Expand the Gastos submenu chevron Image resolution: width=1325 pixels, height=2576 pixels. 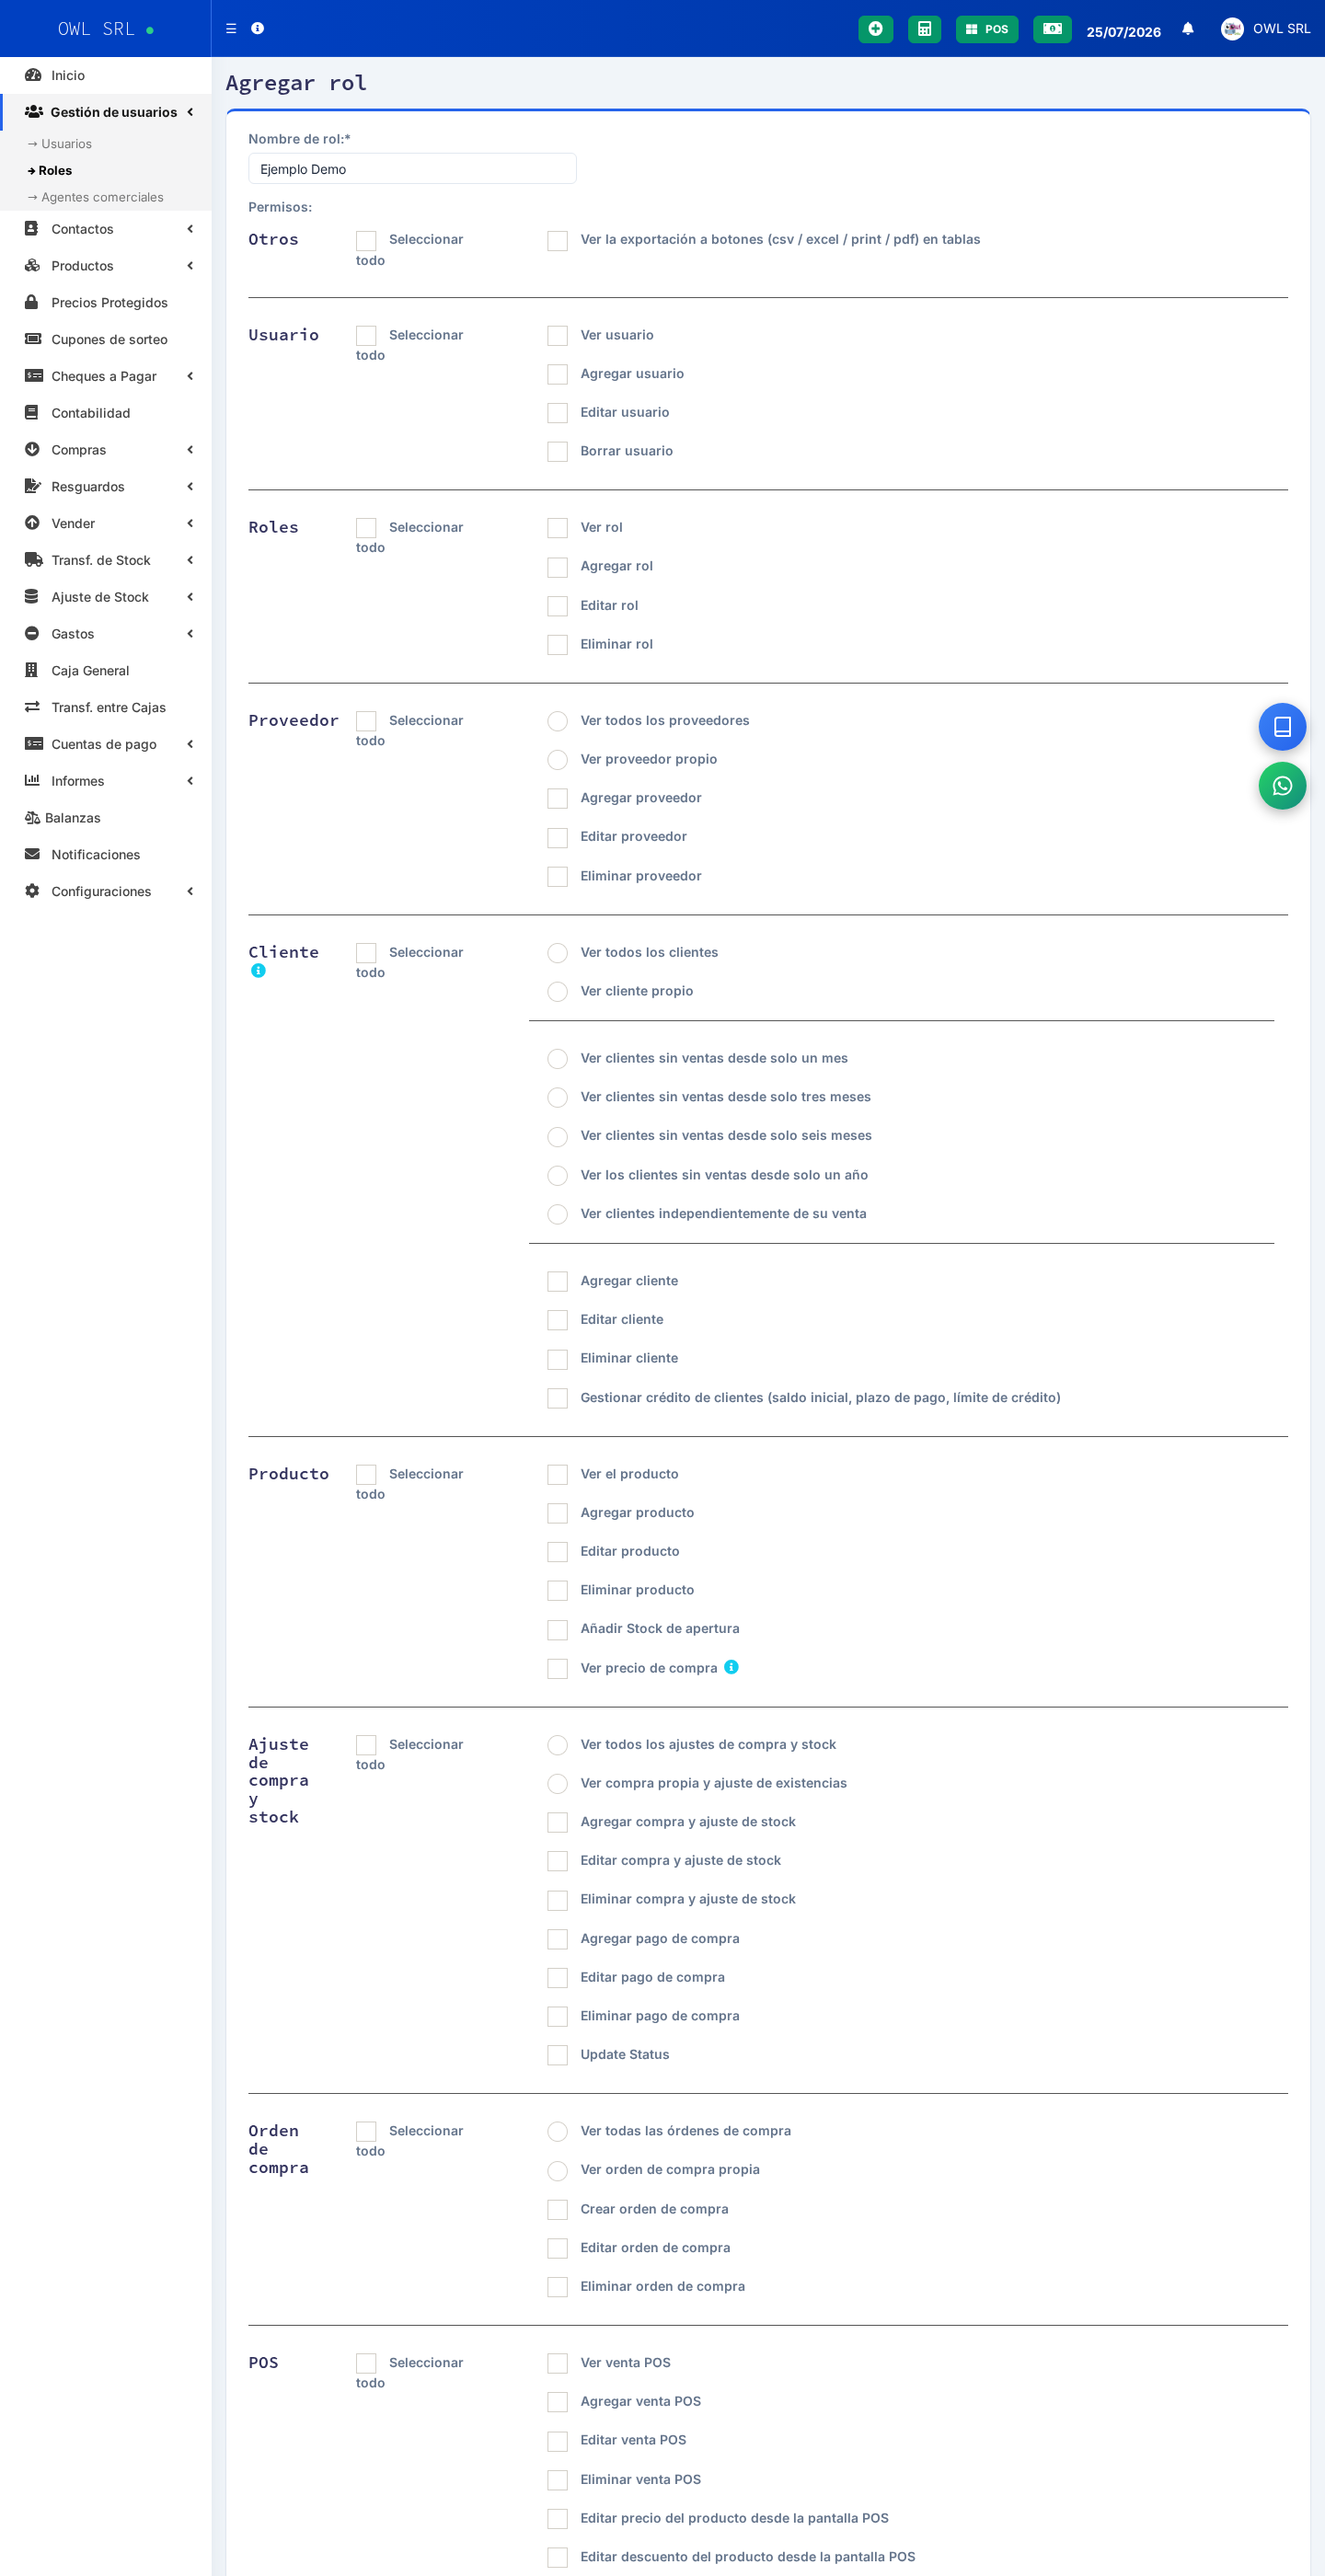[190, 634]
